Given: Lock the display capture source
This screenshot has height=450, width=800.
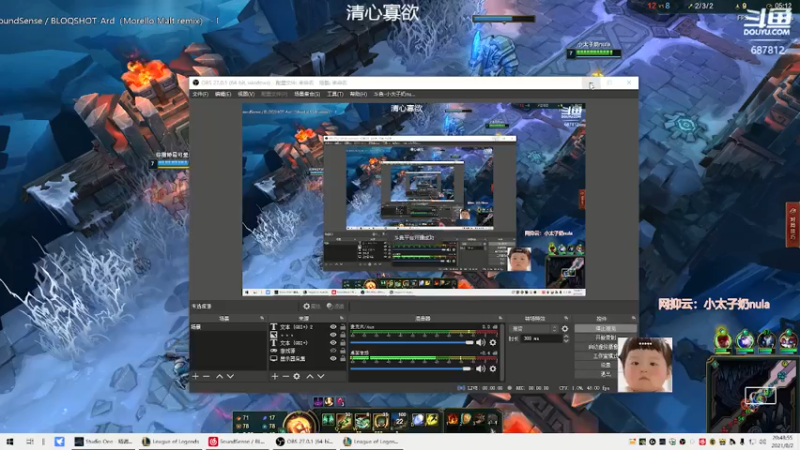Looking at the screenshot, I should pos(343,359).
